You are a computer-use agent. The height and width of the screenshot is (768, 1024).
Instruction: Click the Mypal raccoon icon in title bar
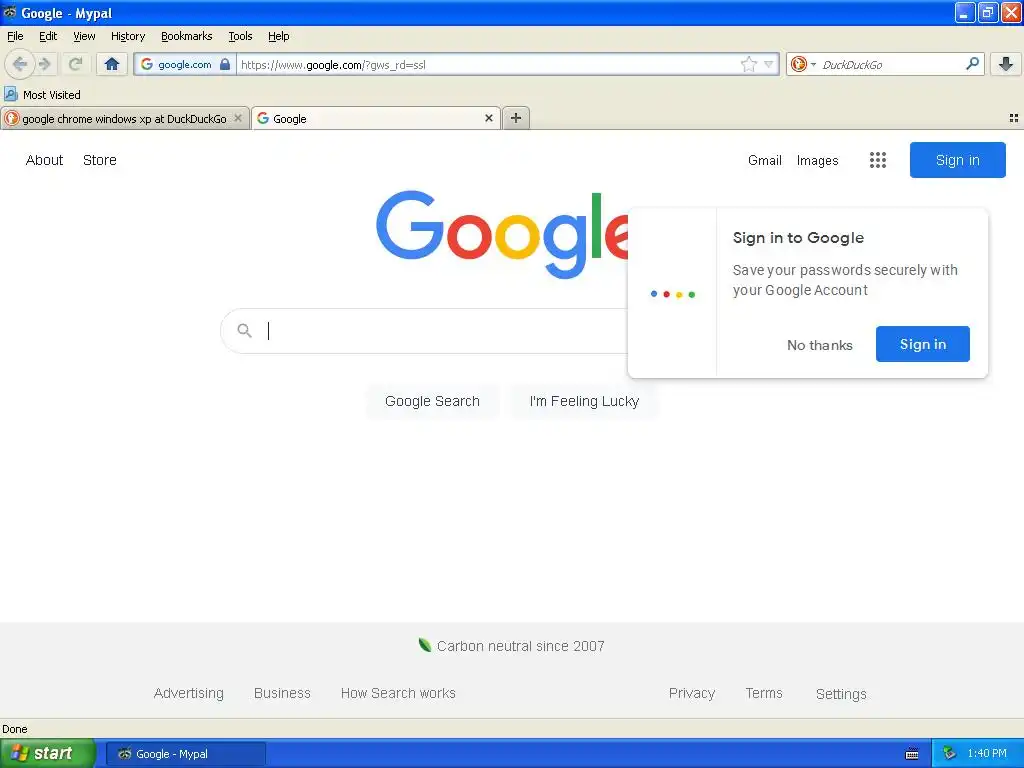coord(10,12)
